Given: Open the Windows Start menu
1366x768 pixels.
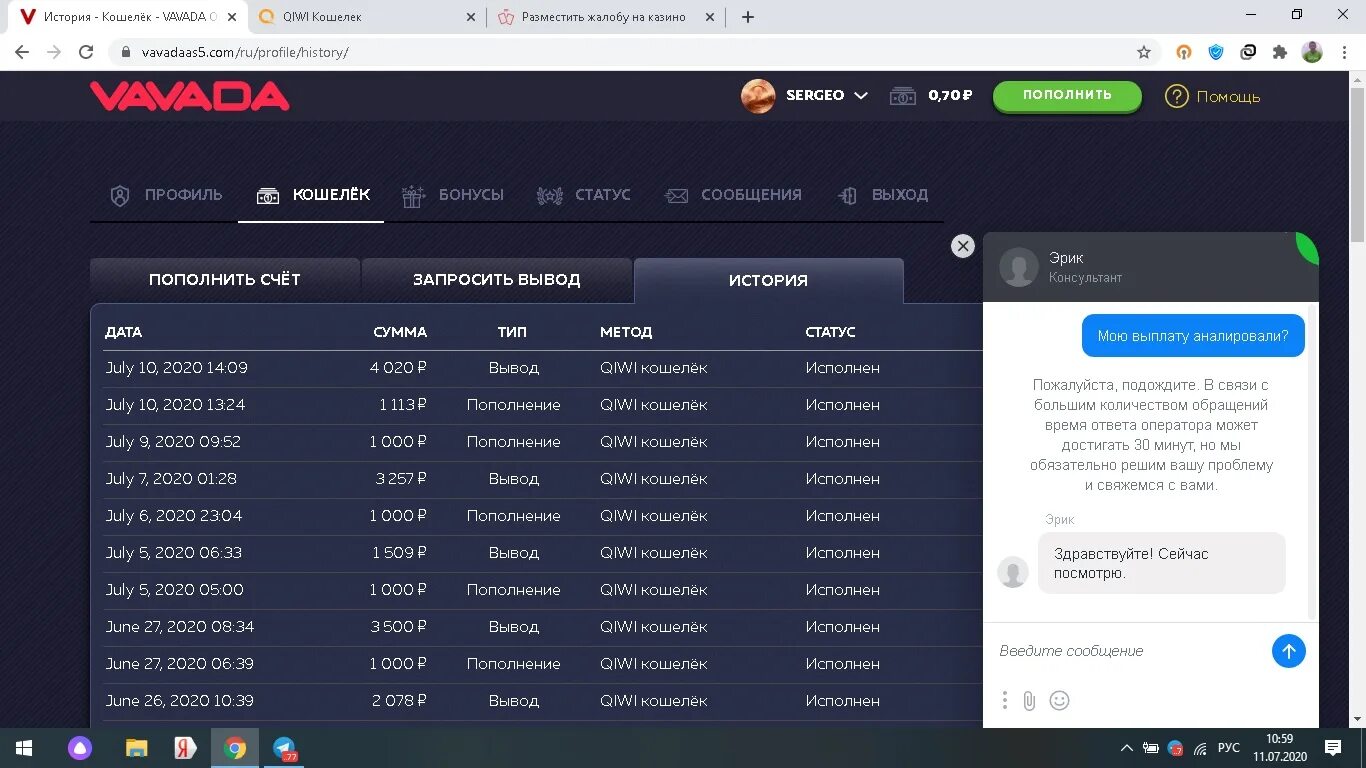Looking at the screenshot, I should point(23,748).
